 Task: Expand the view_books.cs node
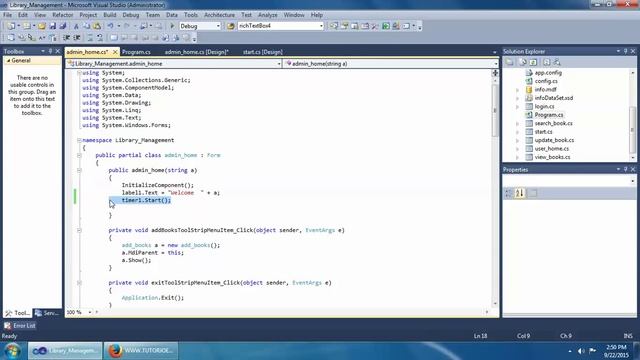coord(518,157)
